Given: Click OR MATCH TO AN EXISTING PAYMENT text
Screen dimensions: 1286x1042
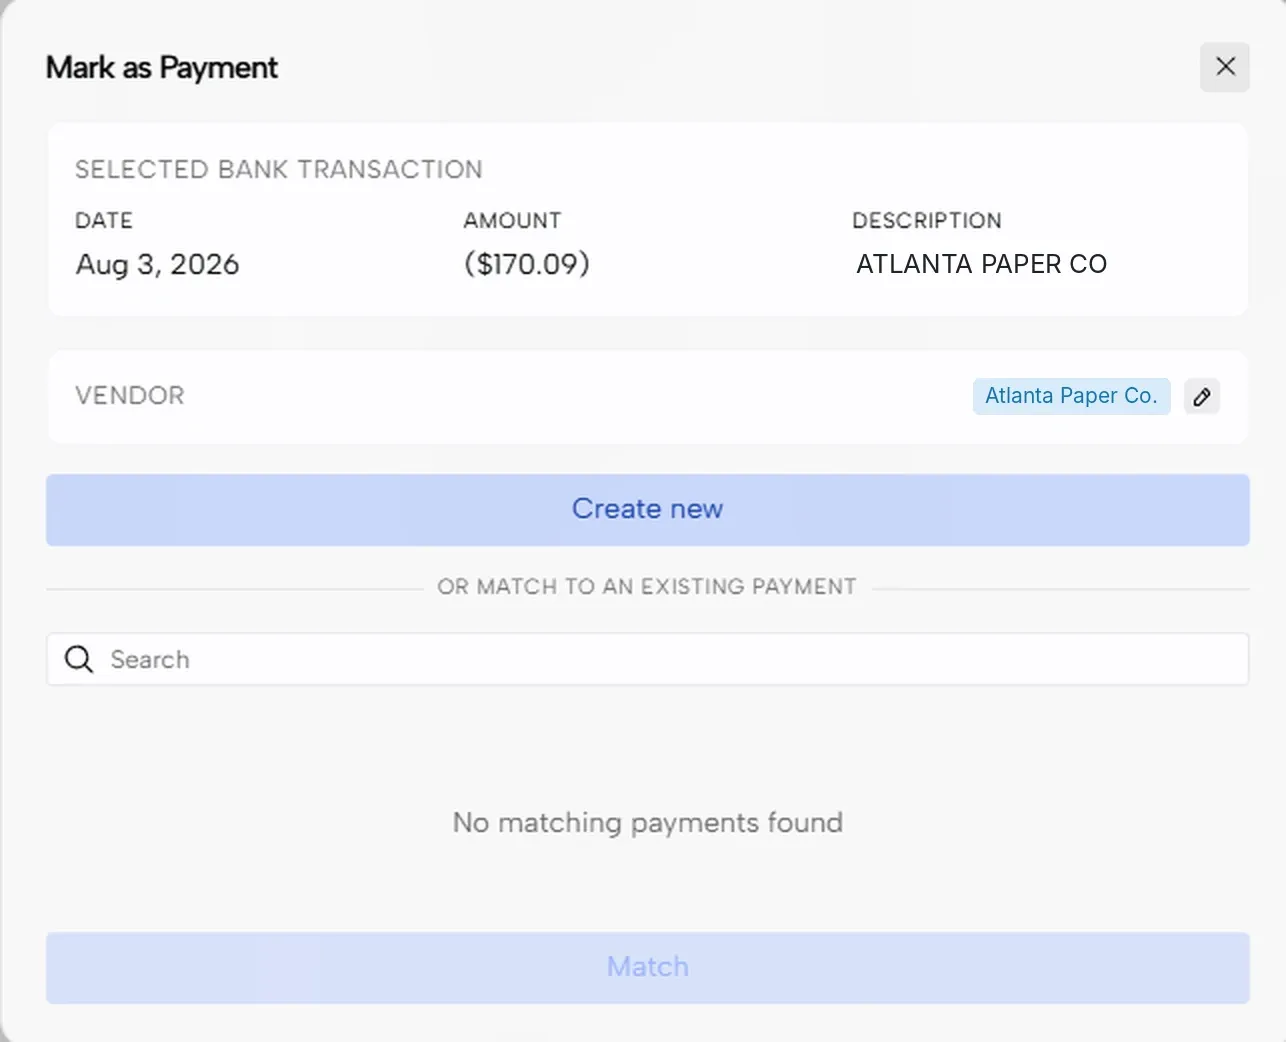Looking at the screenshot, I should click(x=647, y=587).
